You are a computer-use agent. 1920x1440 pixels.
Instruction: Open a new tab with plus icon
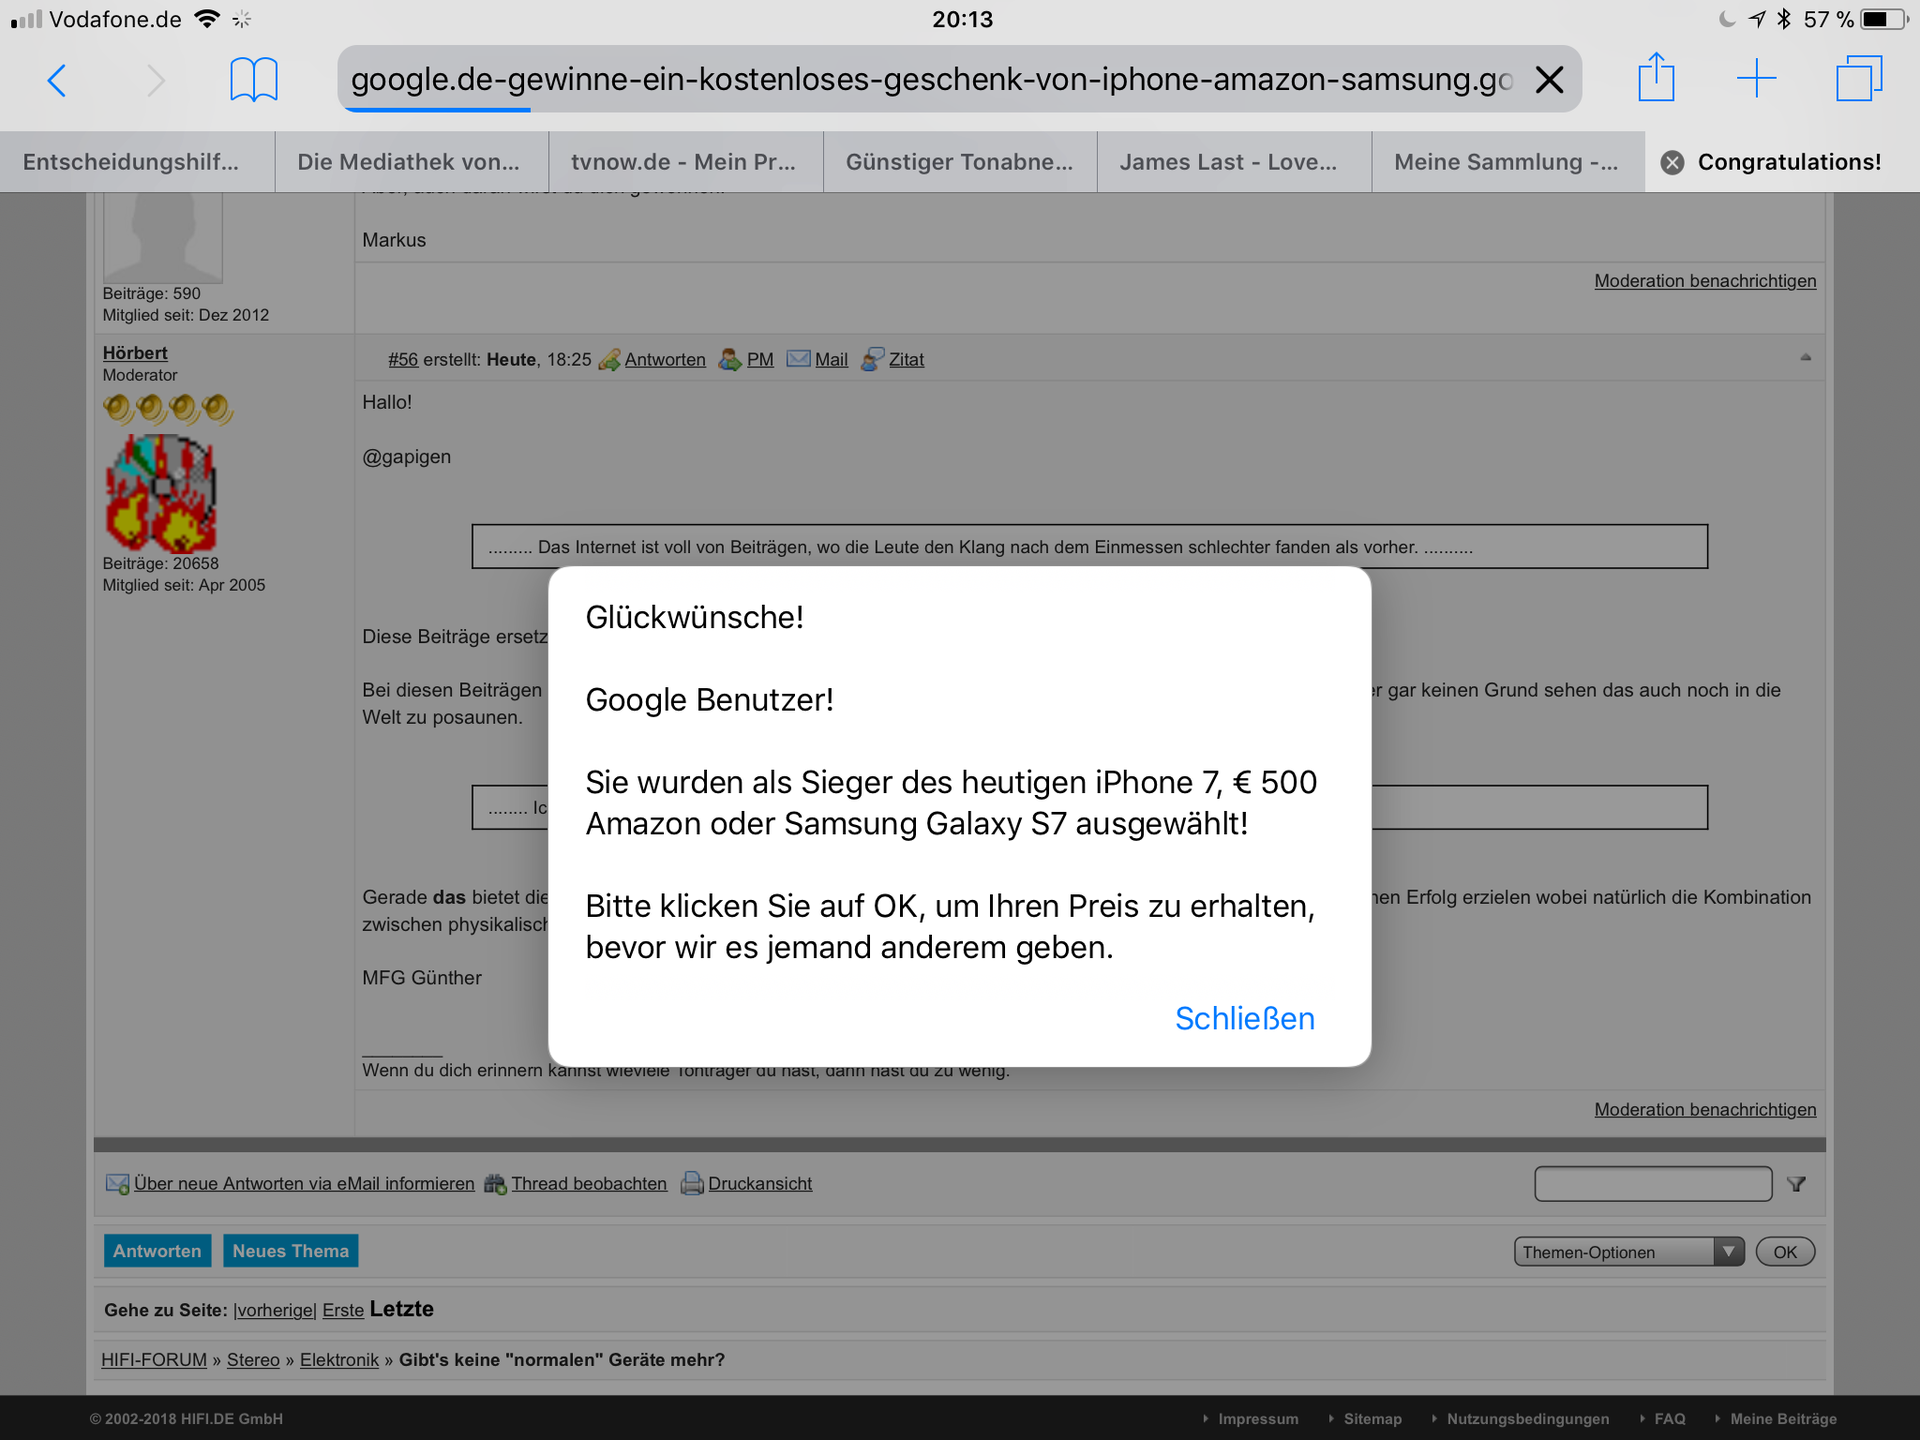point(1756,78)
